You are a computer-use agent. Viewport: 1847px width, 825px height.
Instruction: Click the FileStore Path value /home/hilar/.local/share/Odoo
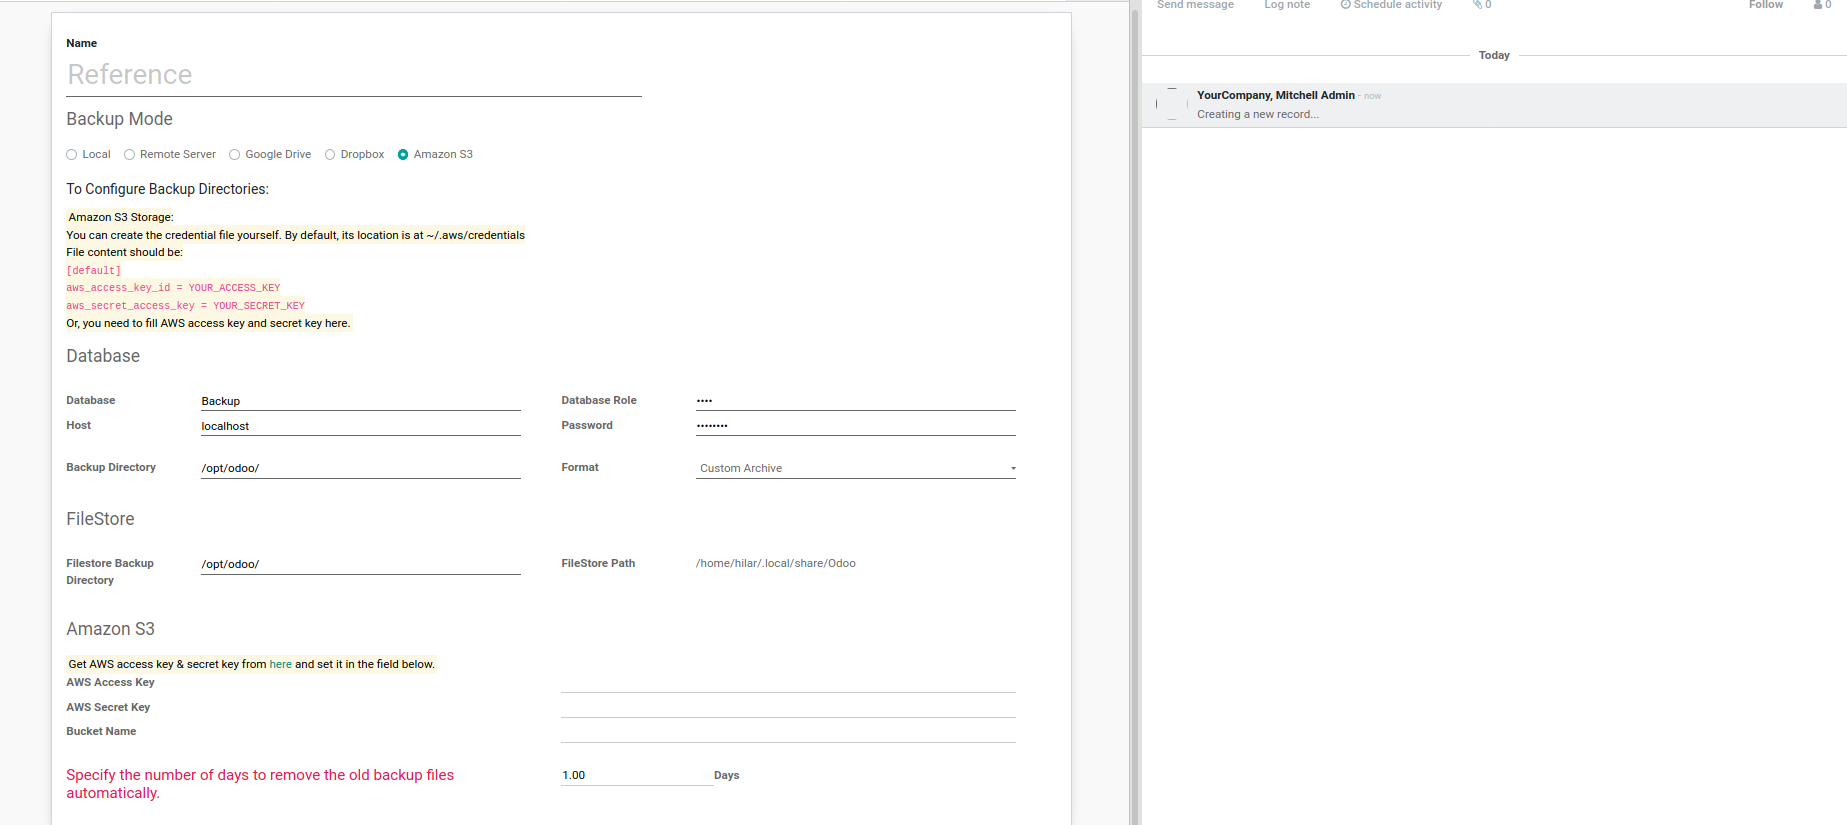pyautogui.click(x=776, y=563)
